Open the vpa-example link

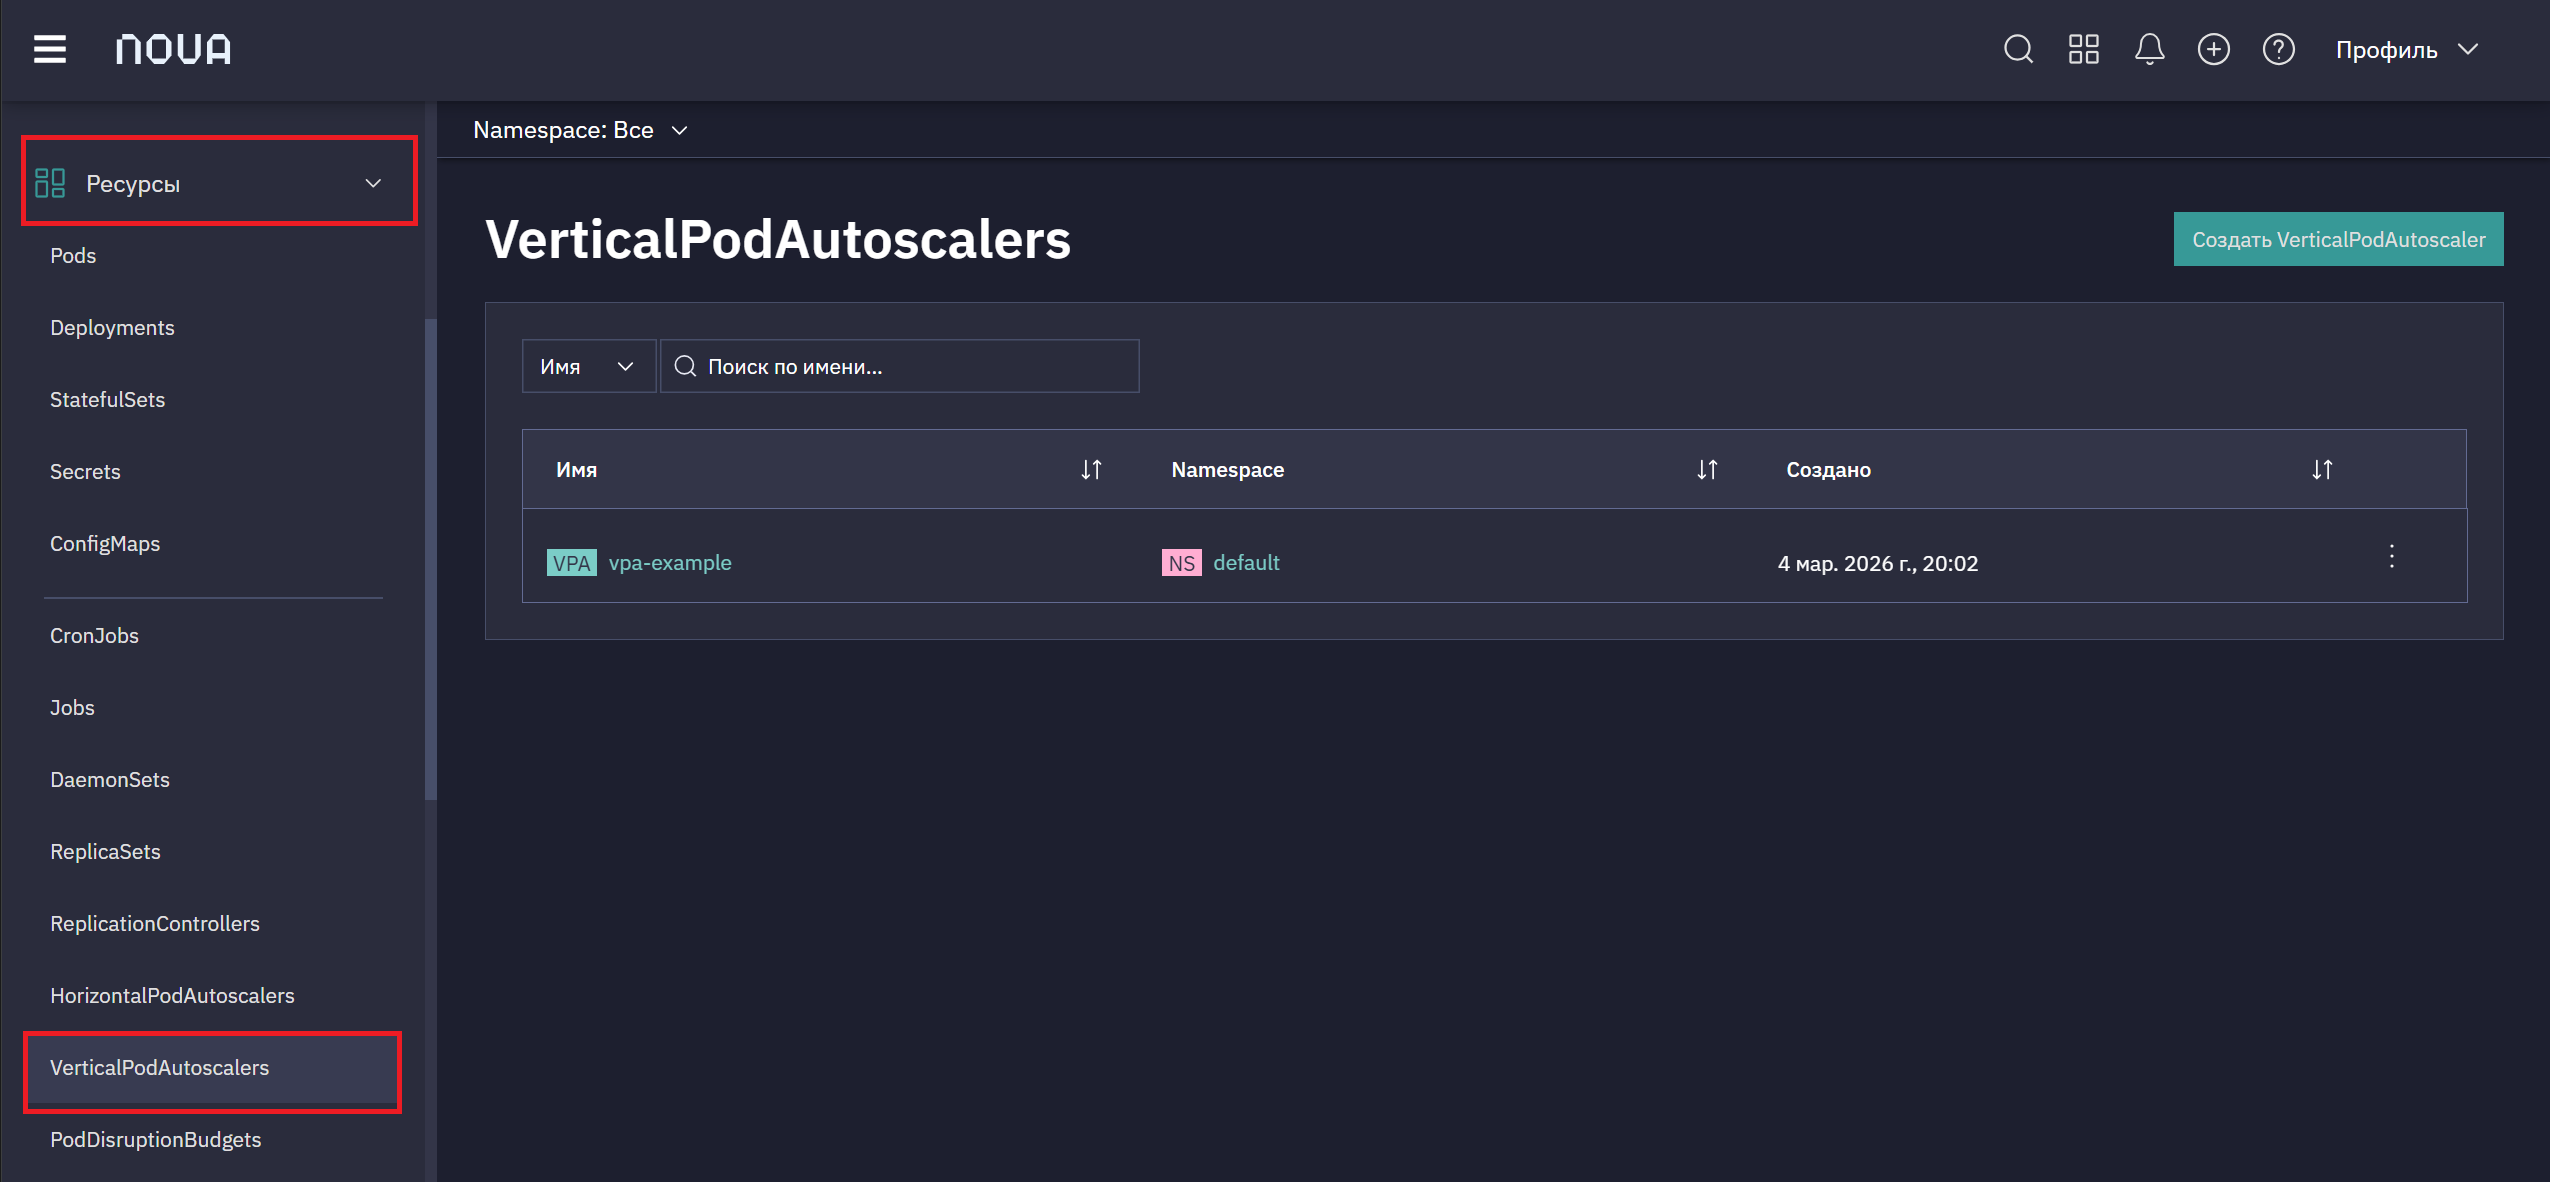point(669,563)
